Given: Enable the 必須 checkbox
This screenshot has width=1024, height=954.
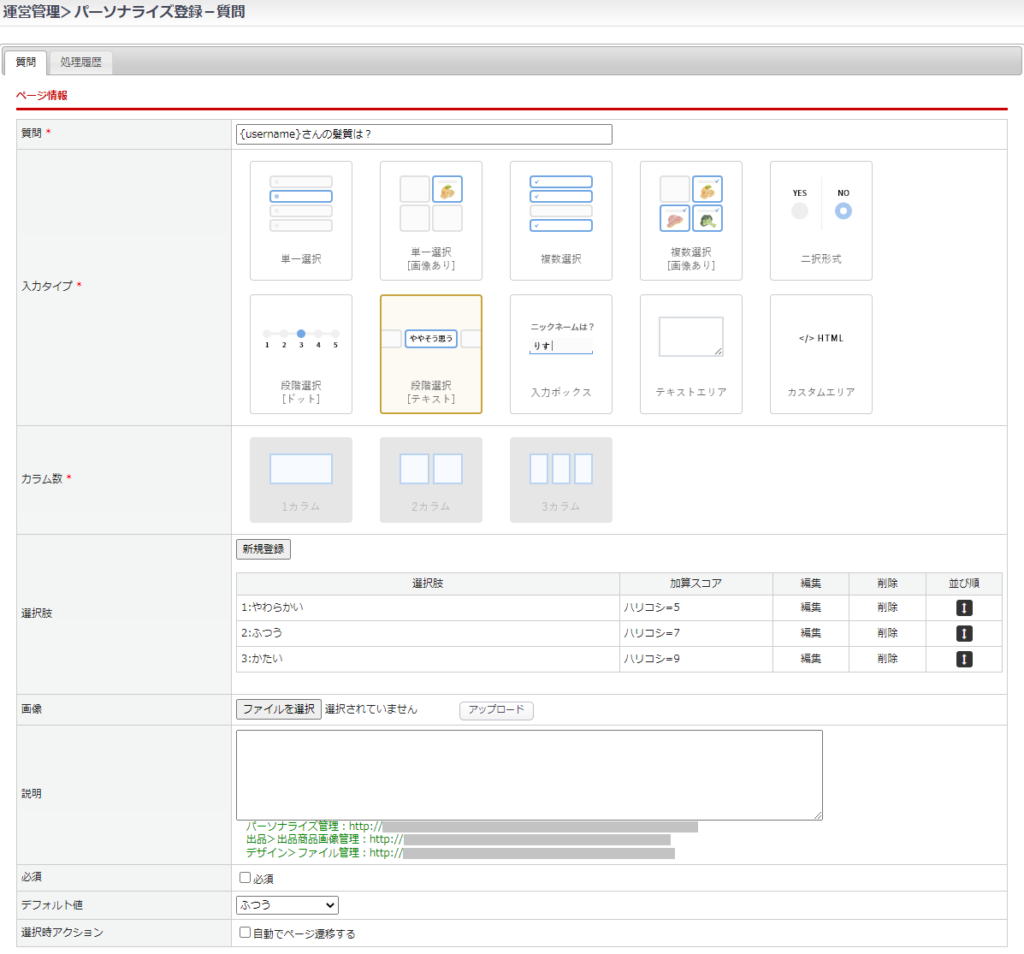Looking at the screenshot, I should pyautogui.click(x=245, y=878).
